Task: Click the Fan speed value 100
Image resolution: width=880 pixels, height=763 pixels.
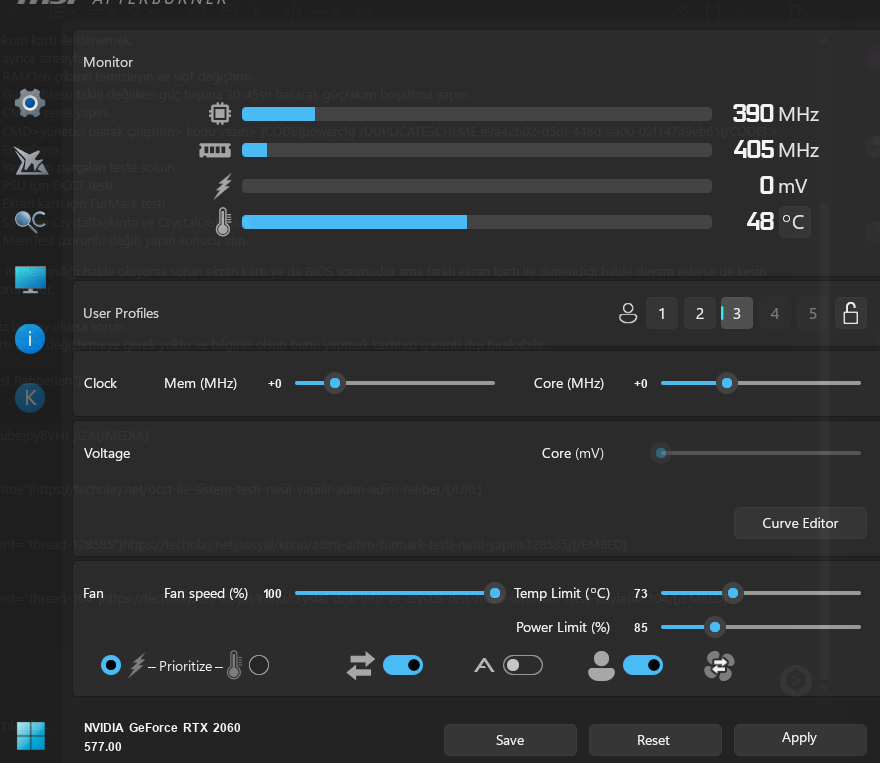Action: click(x=272, y=594)
